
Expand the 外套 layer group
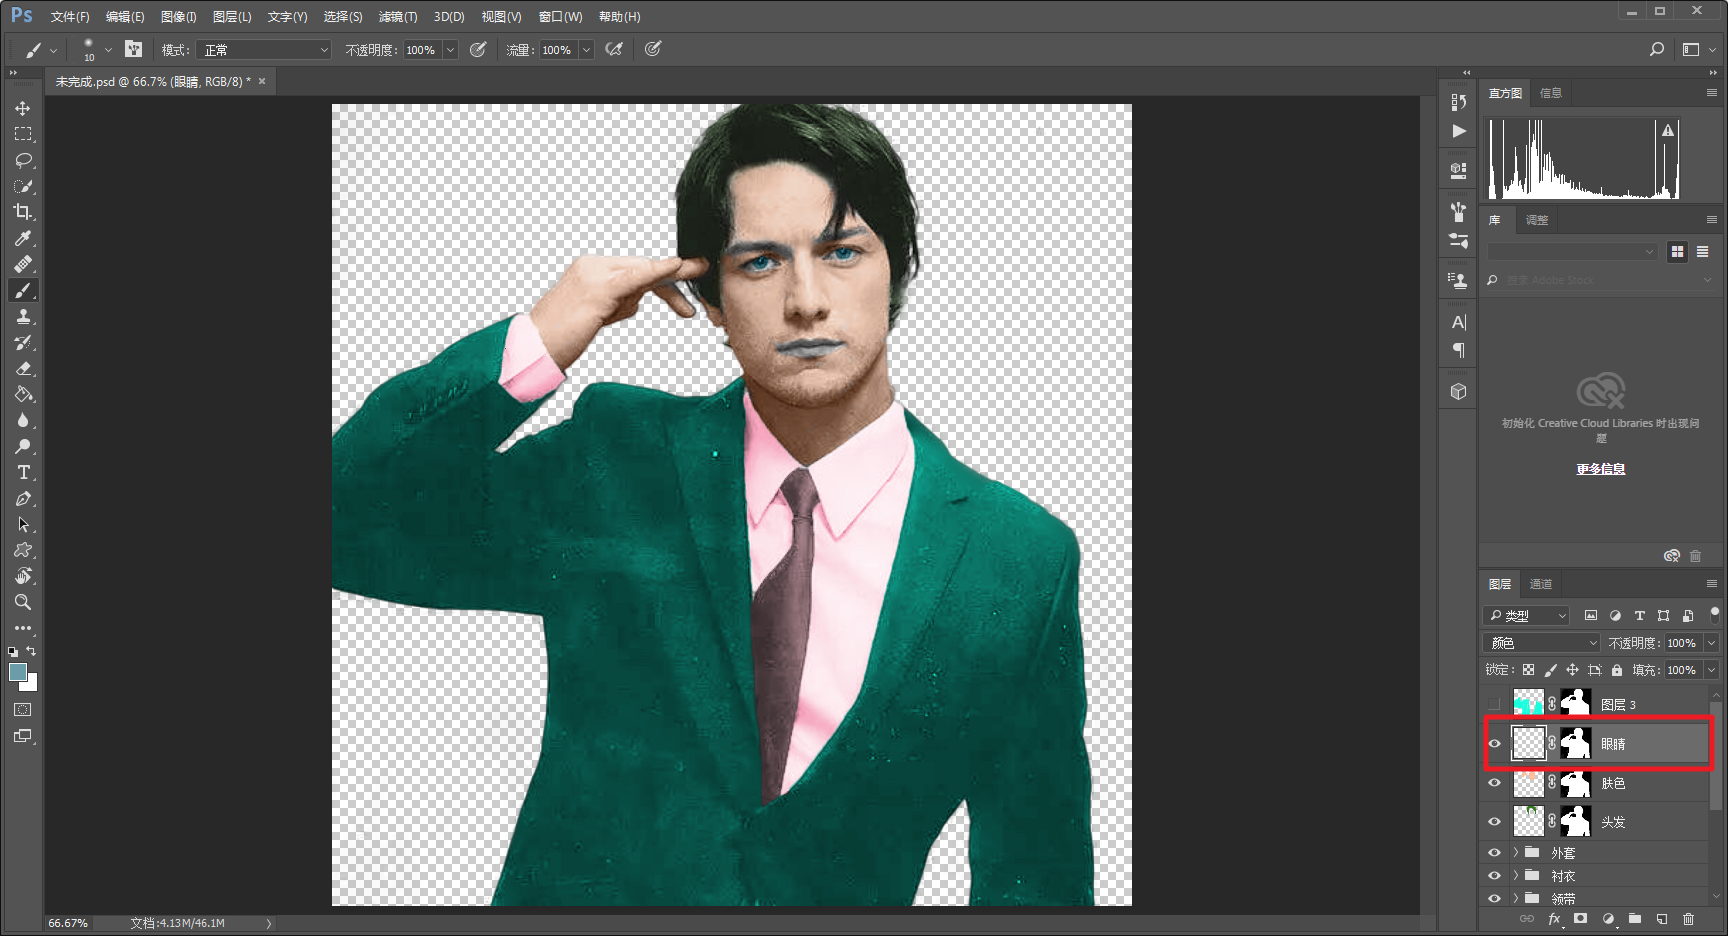click(1516, 853)
